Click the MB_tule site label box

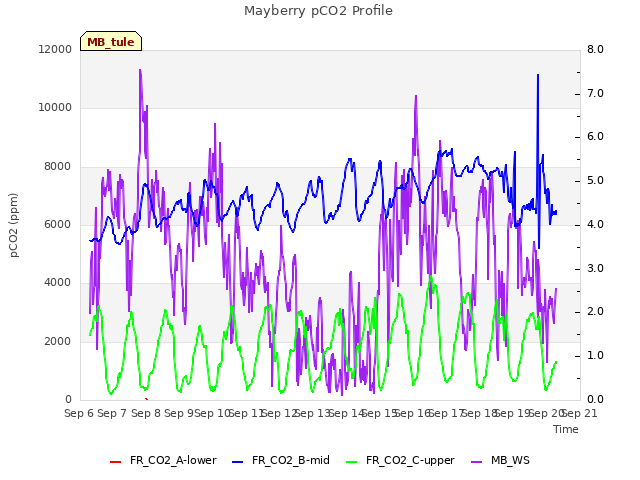pyautogui.click(x=111, y=41)
